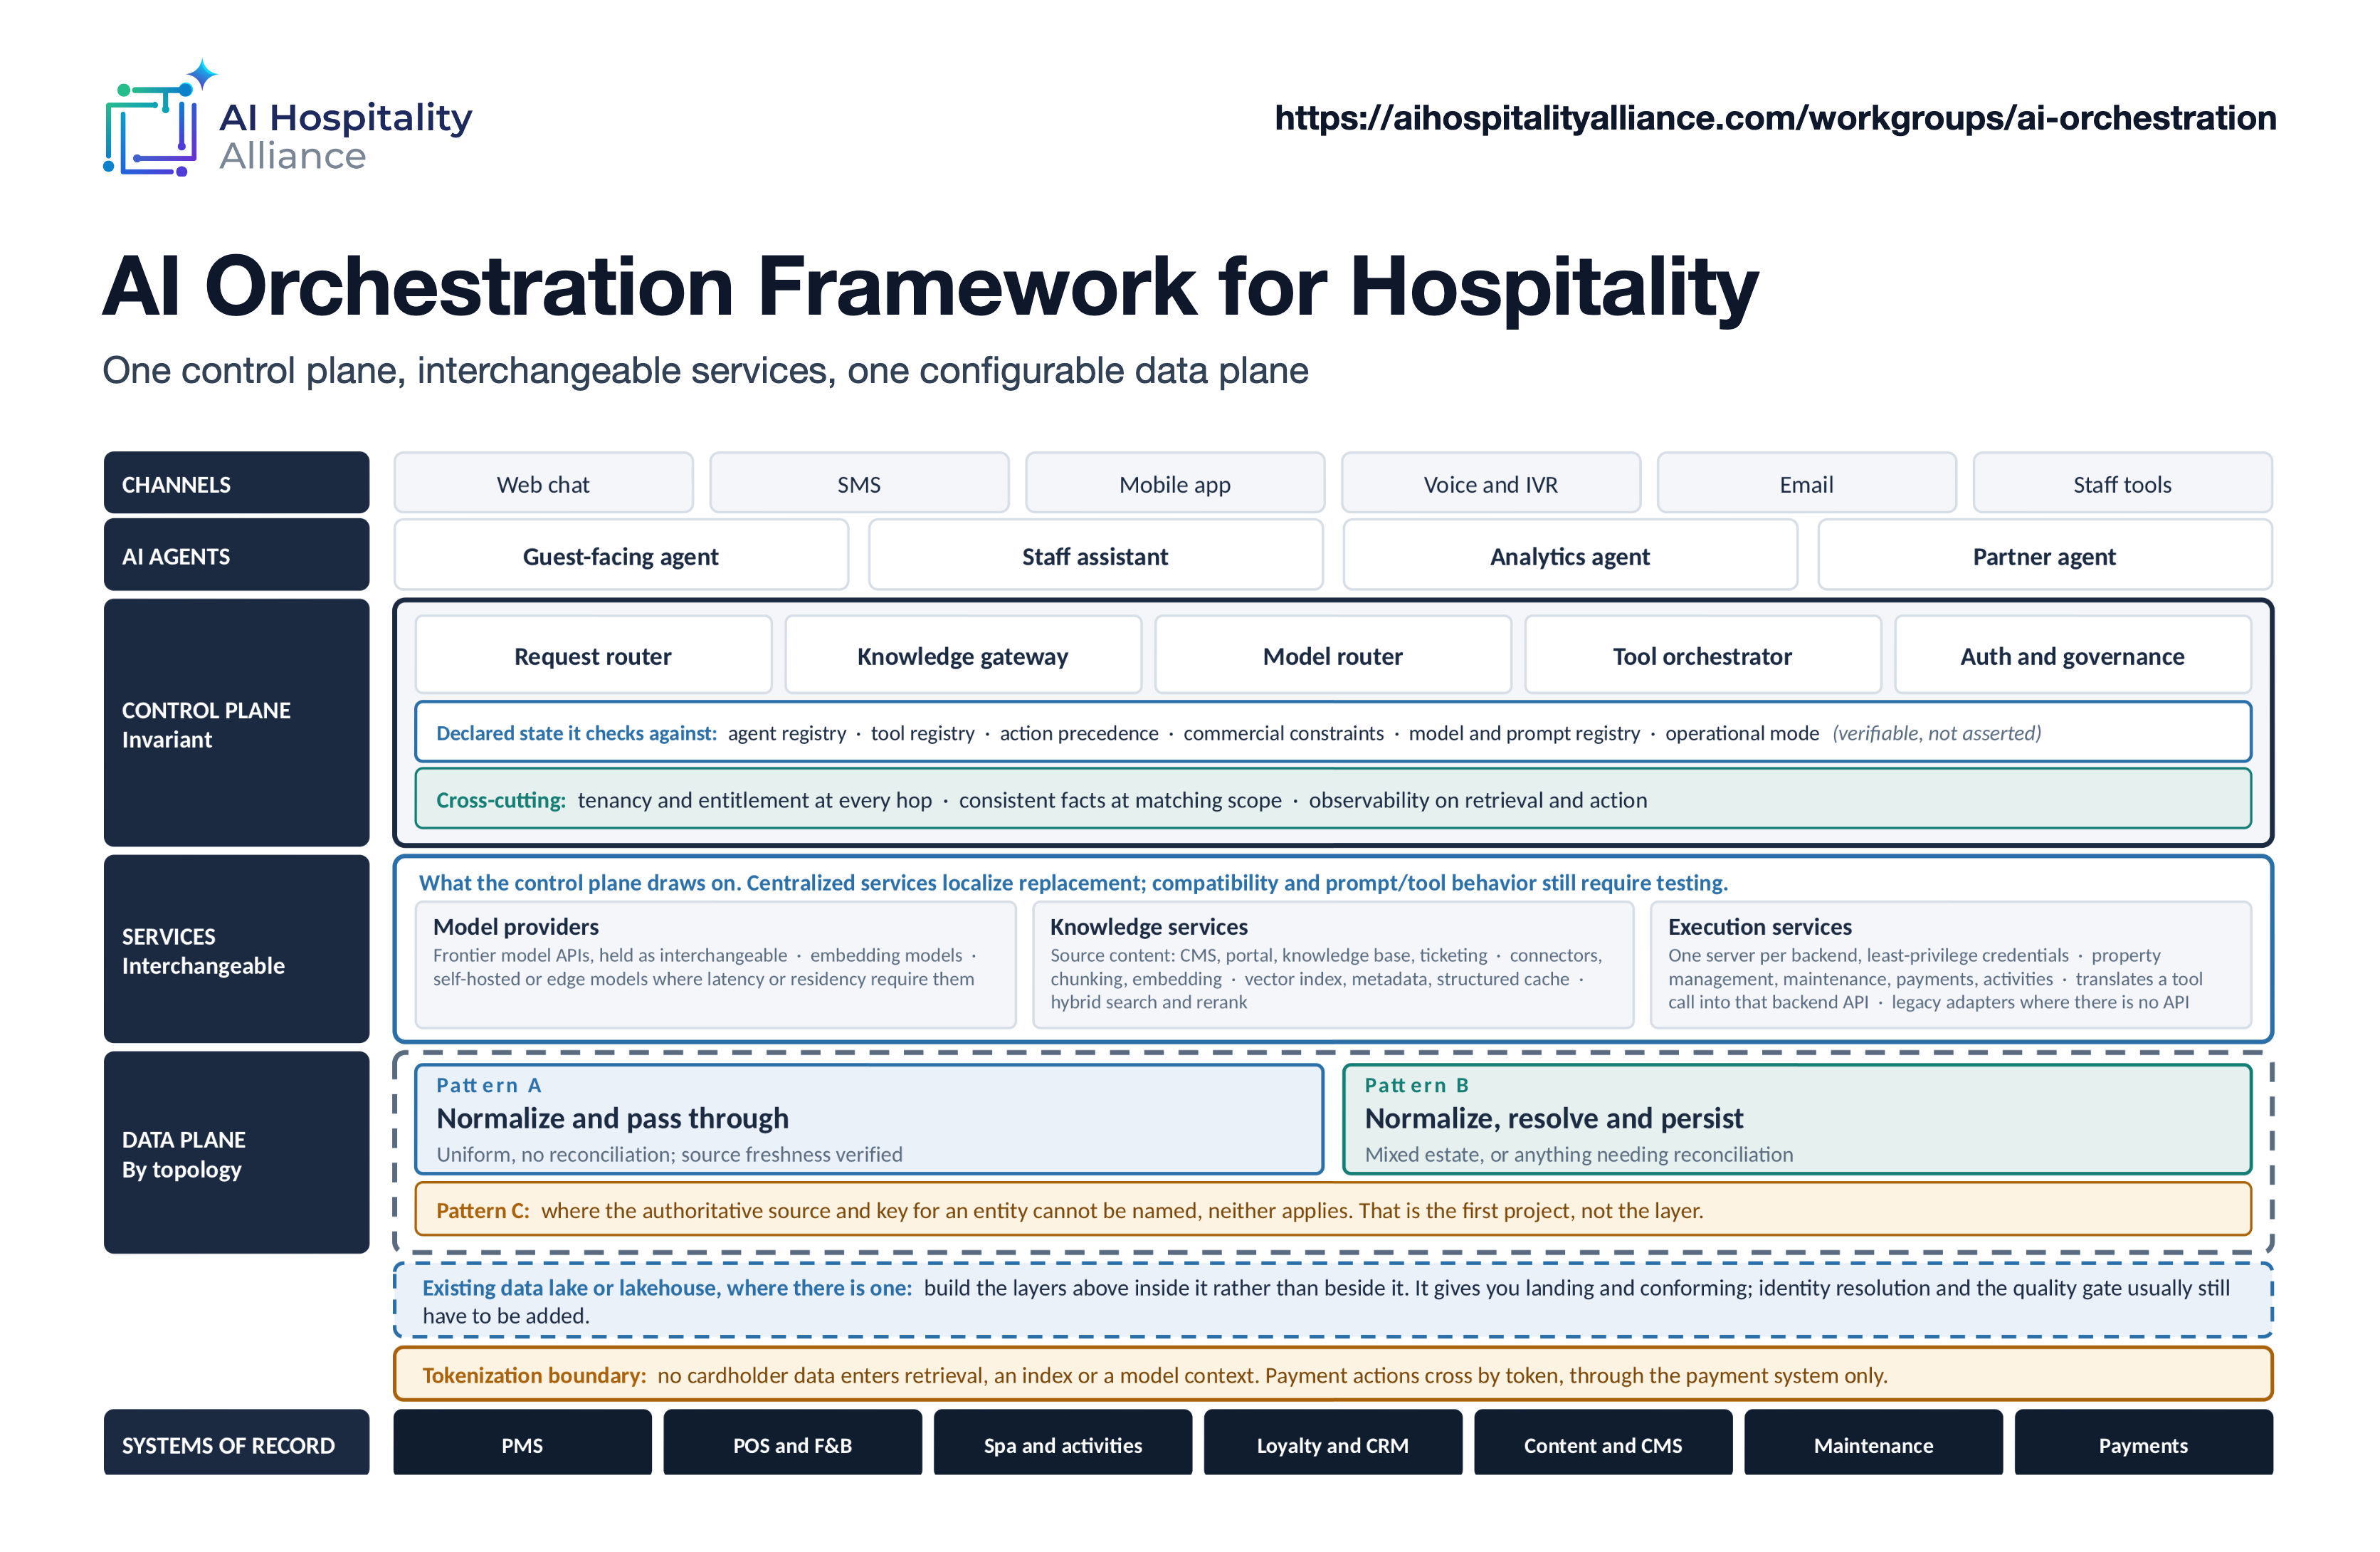
Task: Click the CHANNELS row label
Action: click(x=237, y=484)
